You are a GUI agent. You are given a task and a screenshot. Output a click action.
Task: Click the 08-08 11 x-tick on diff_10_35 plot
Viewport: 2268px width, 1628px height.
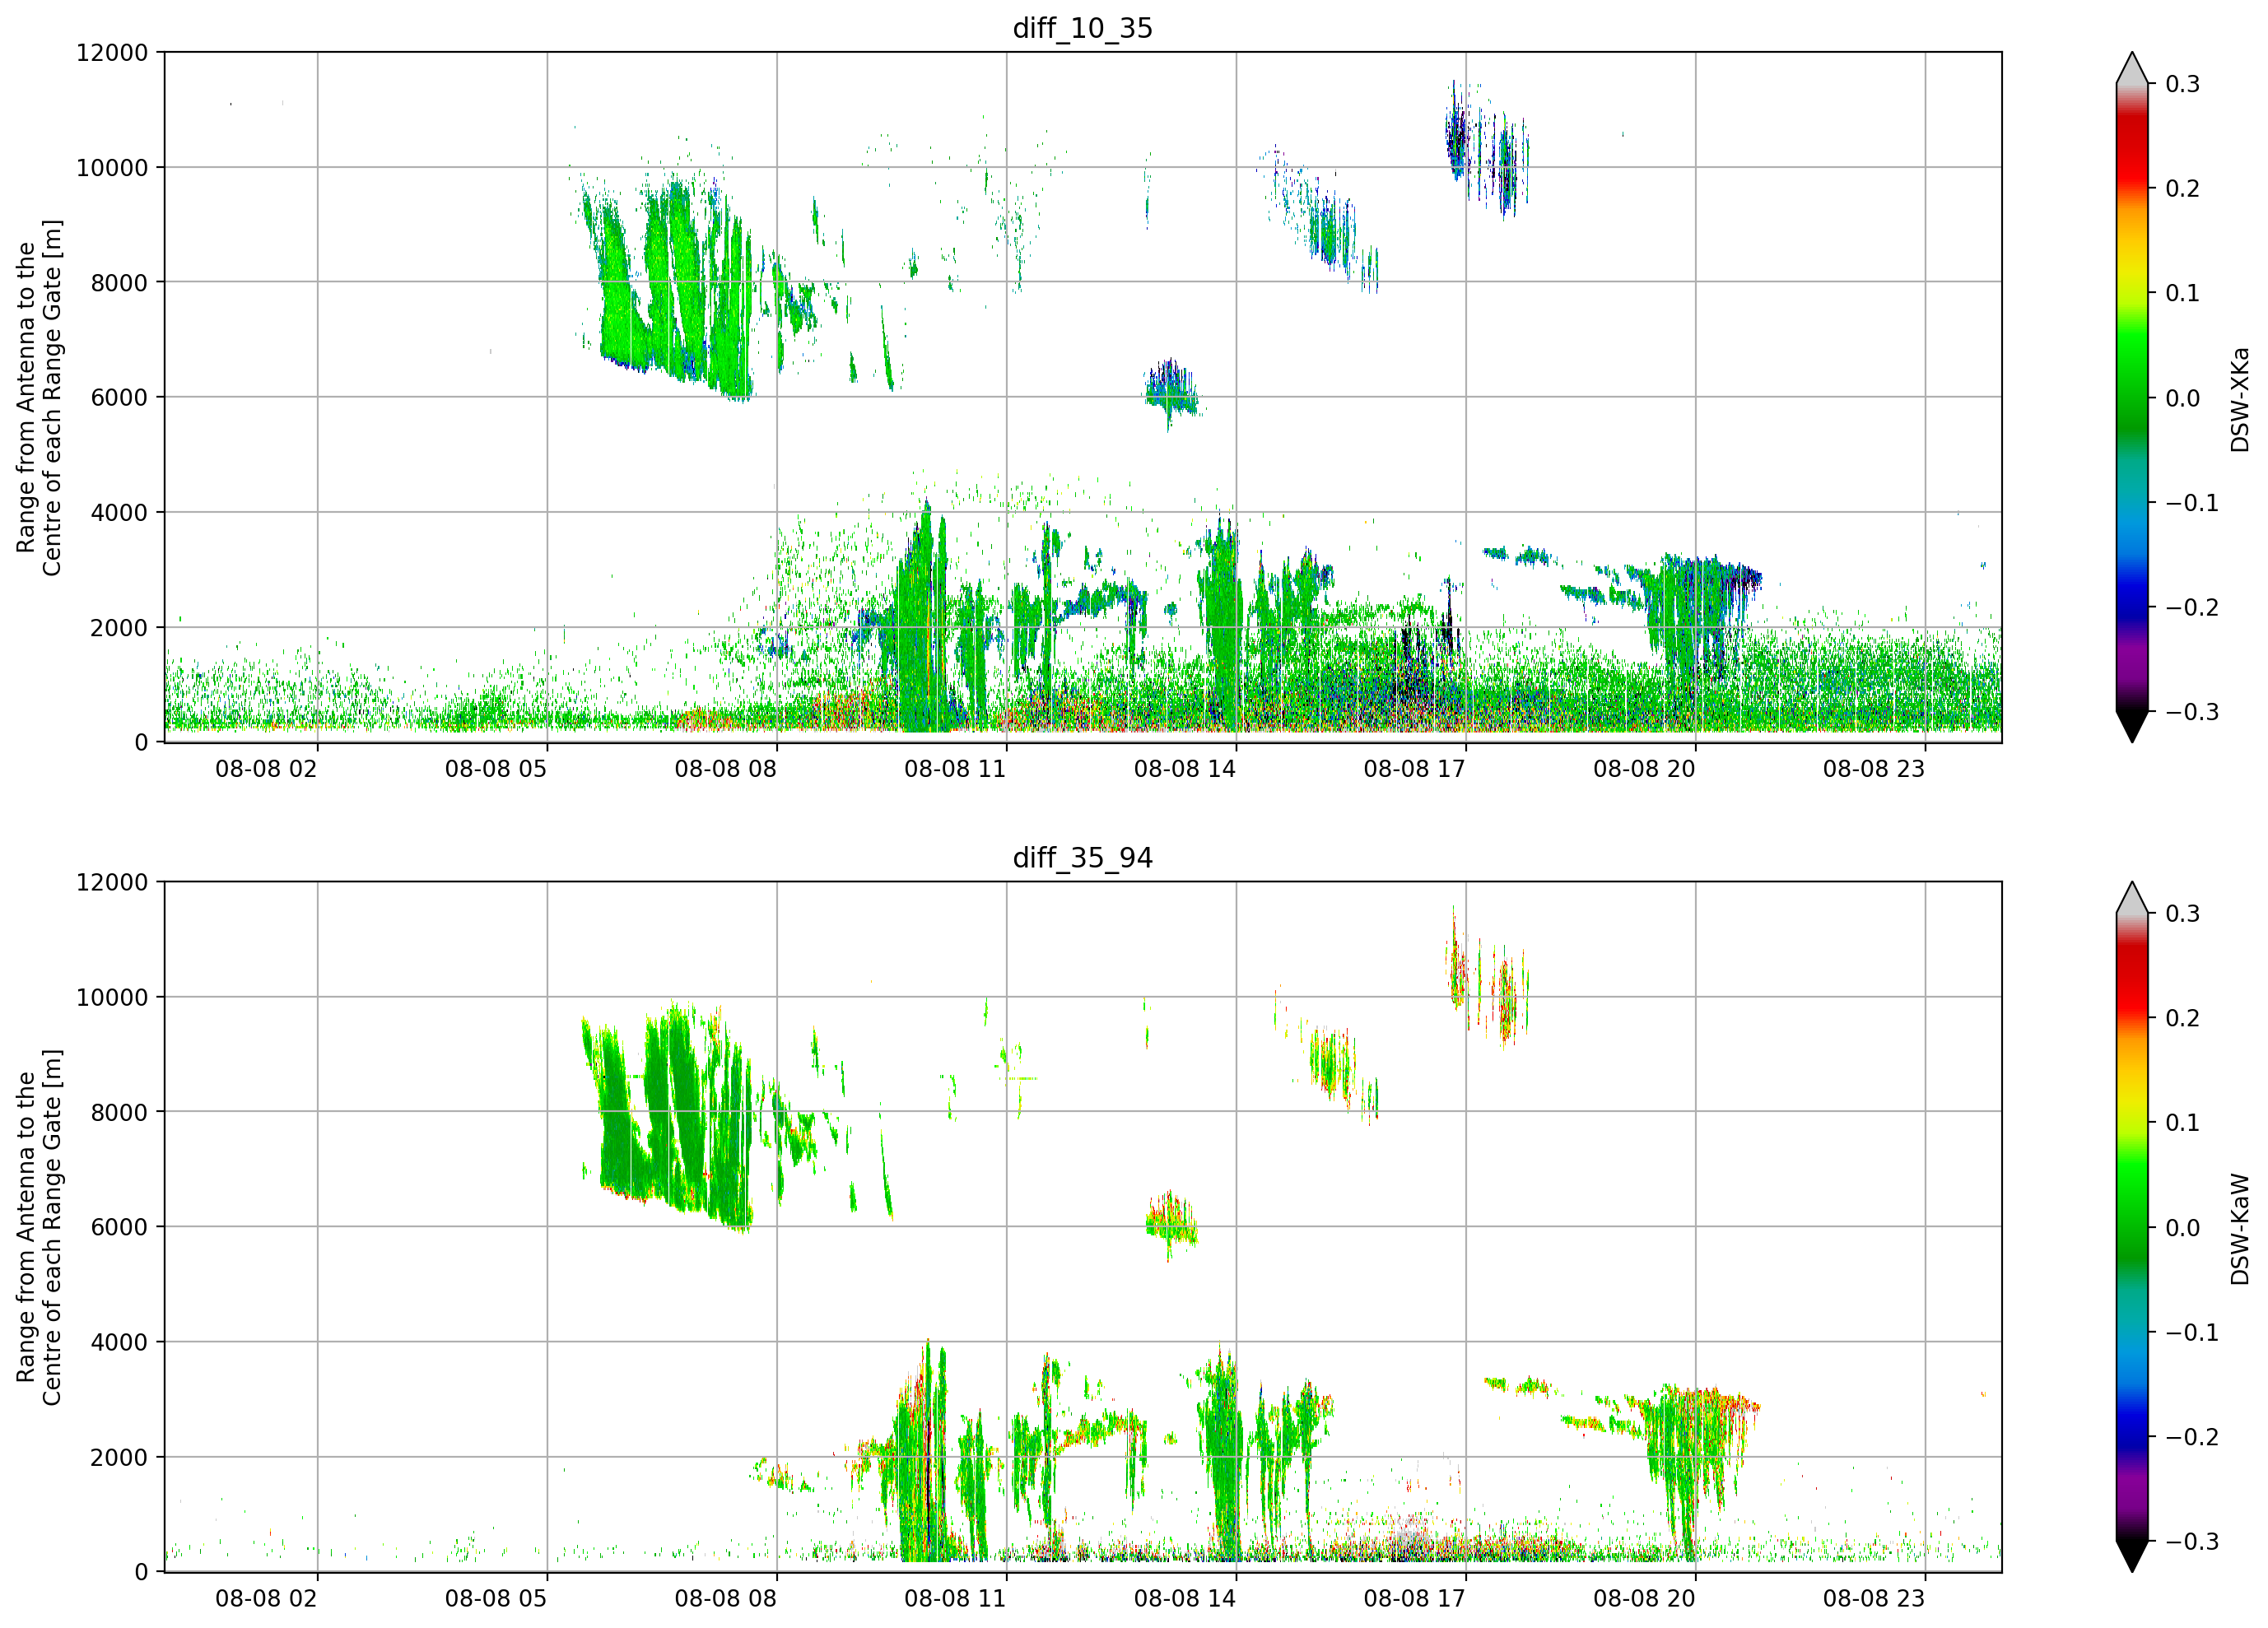(x=955, y=769)
